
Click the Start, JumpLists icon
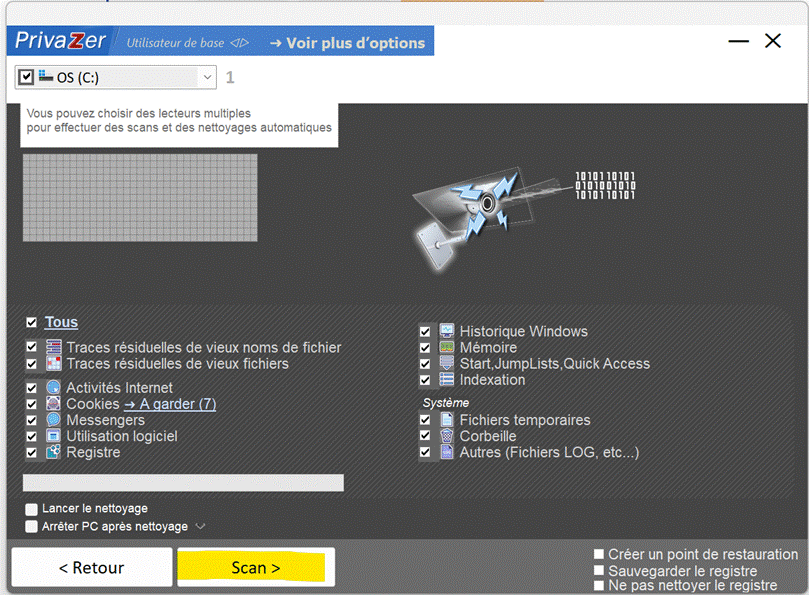click(x=447, y=363)
